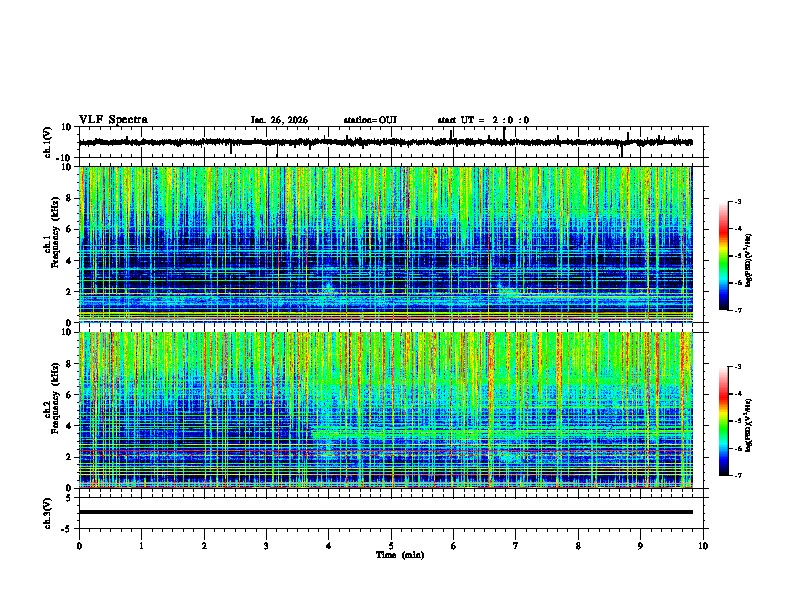792x612 pixels.
Task: Click the "0" tick on the time axis
Action: coord(79,546)
